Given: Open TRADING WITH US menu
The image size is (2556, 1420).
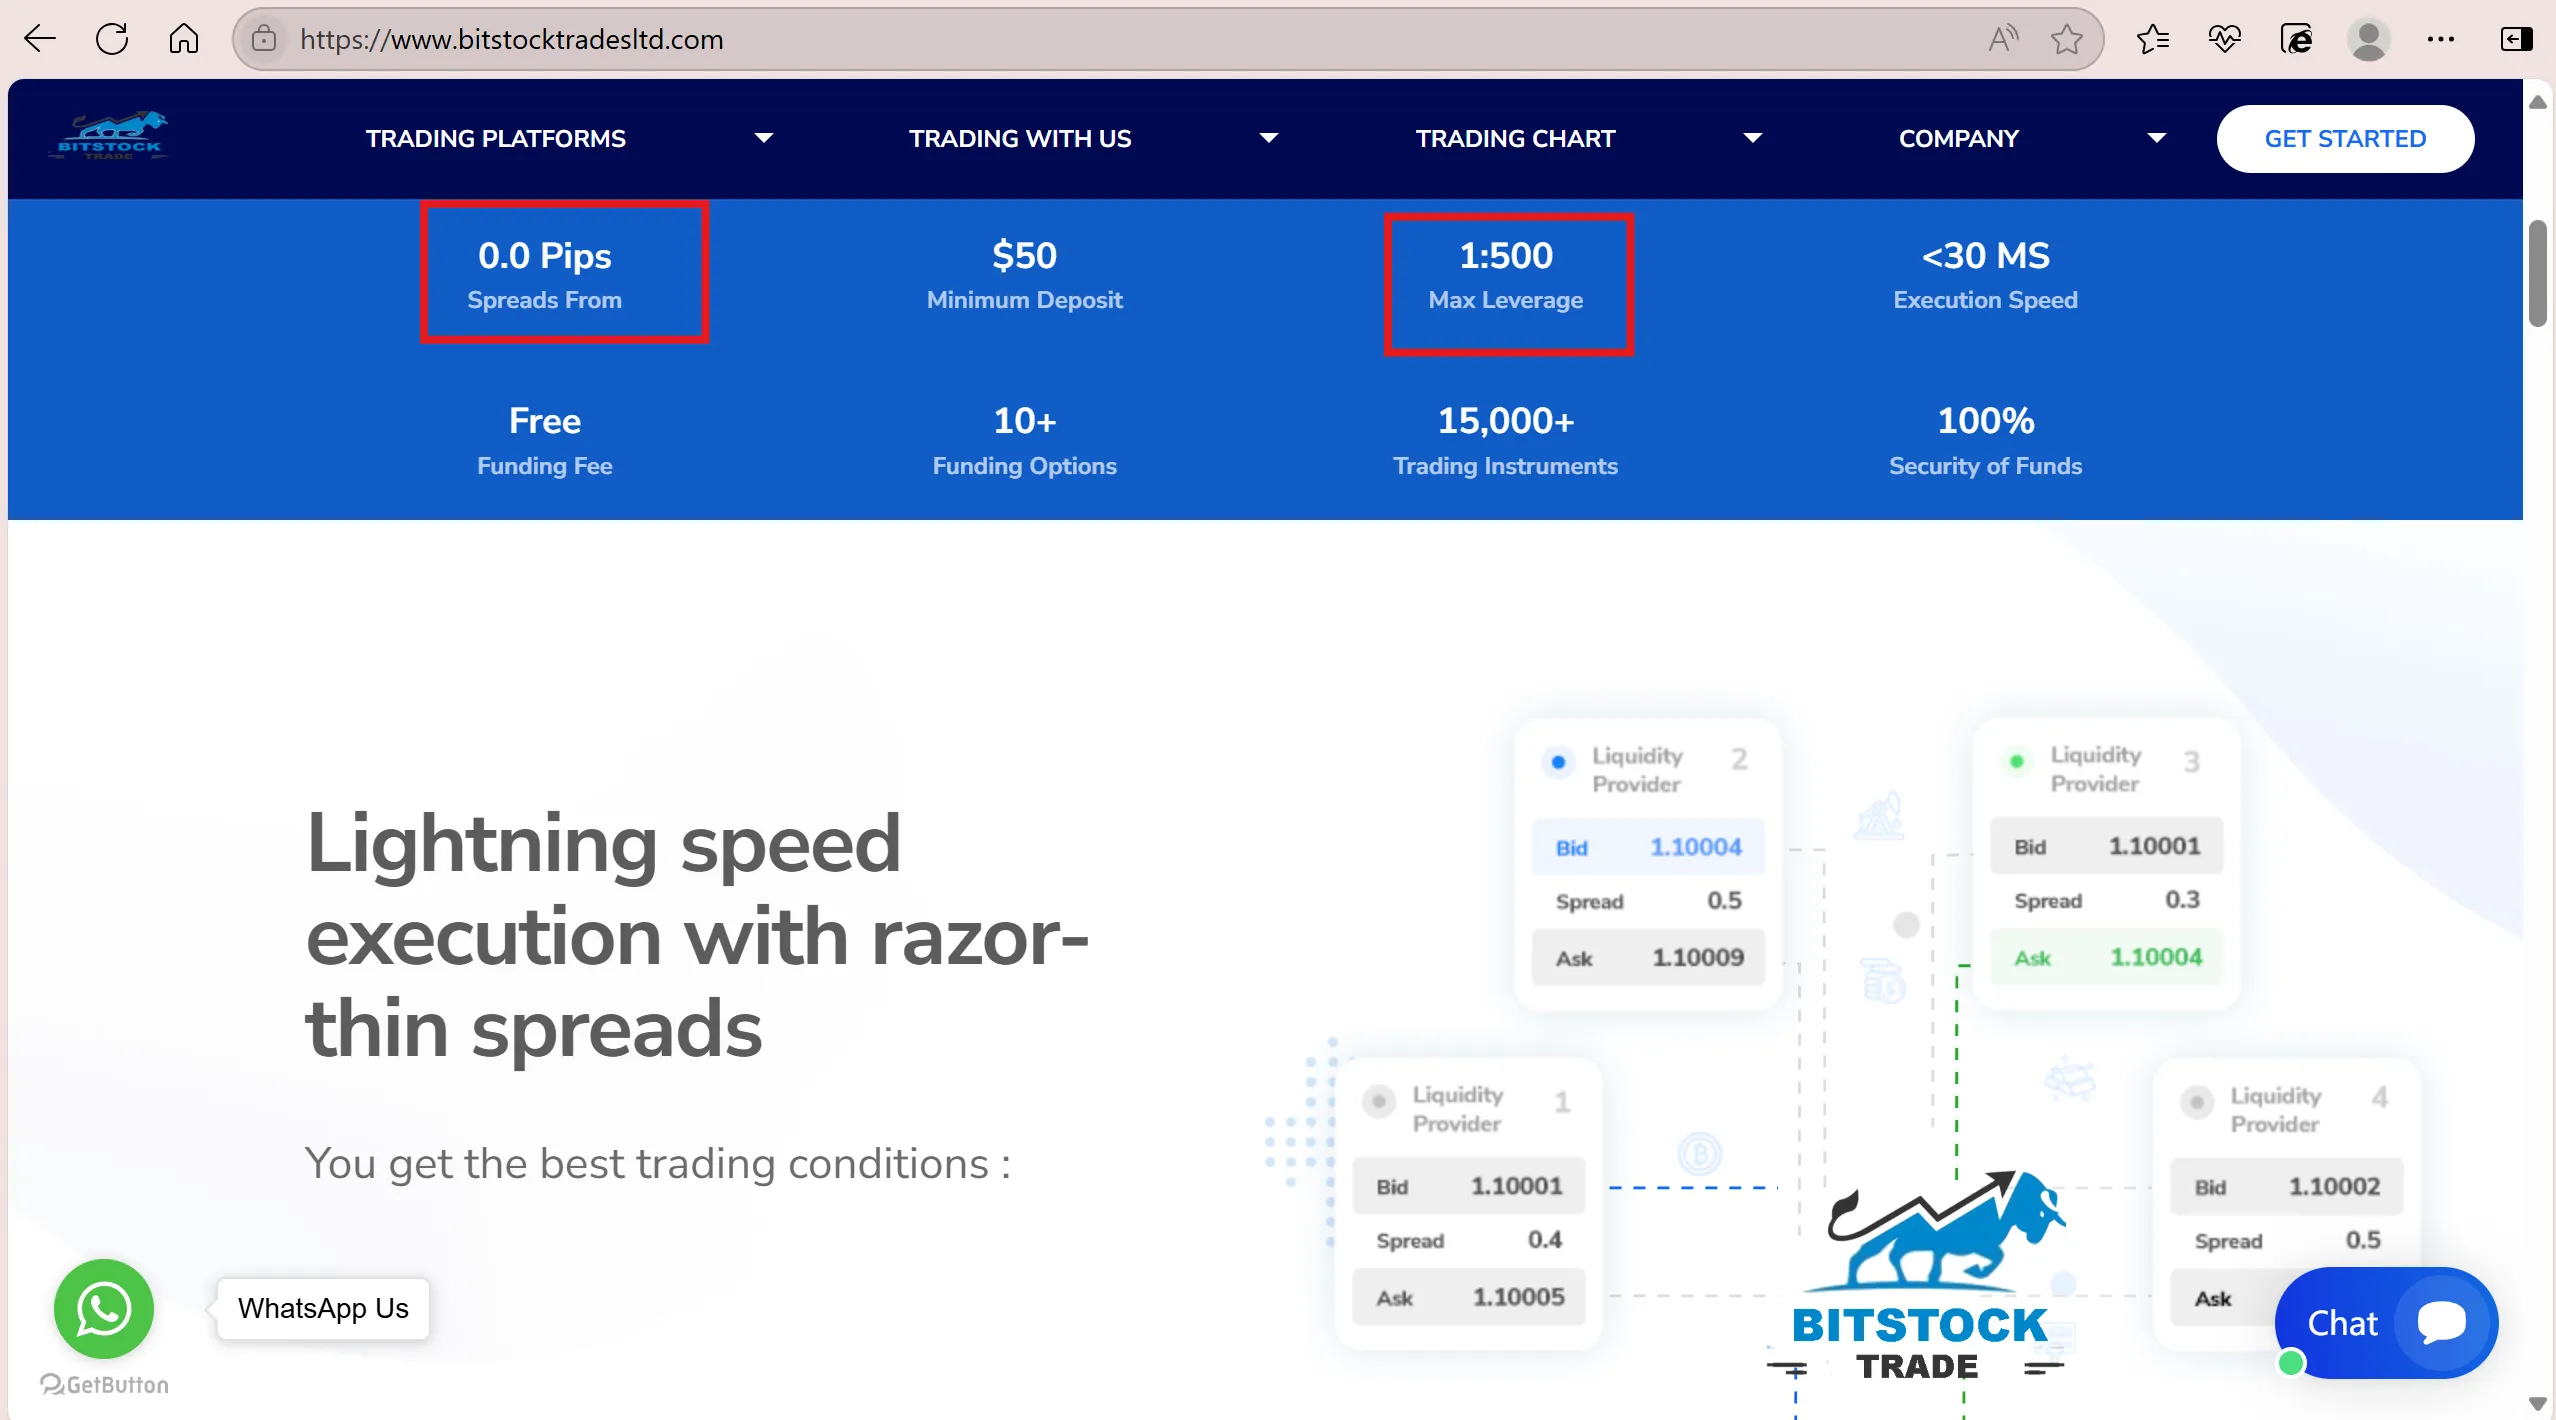Looking at the screenshot, I should click(1020, 139).
